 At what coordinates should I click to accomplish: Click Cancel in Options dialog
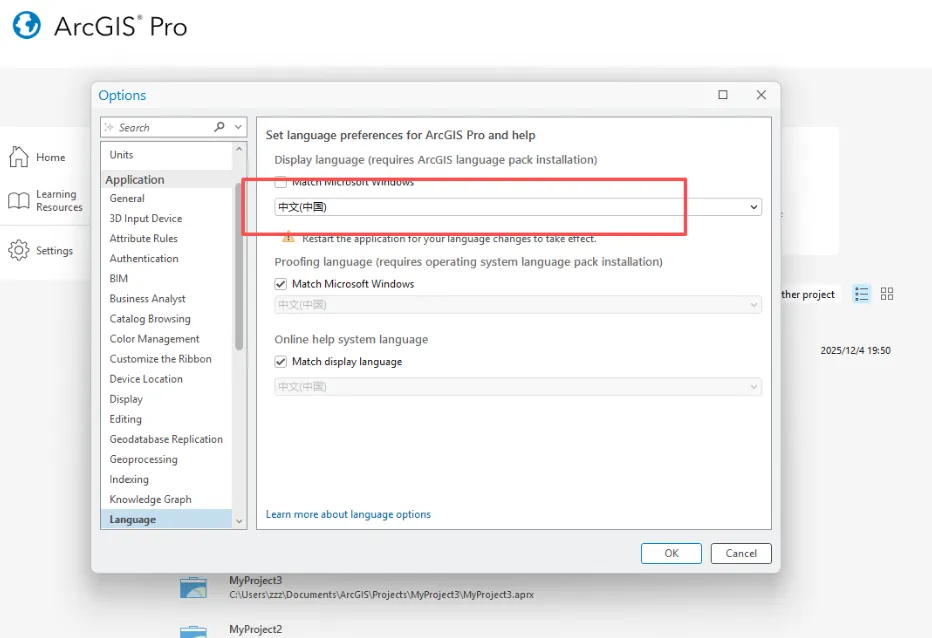(x=741, y=553)
